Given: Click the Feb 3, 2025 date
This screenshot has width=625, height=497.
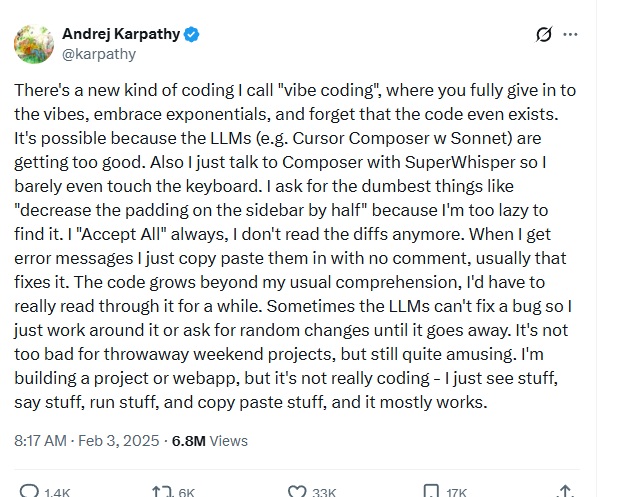Looking at the screenshot, I should pyautogui.click(x=128, y=440).
